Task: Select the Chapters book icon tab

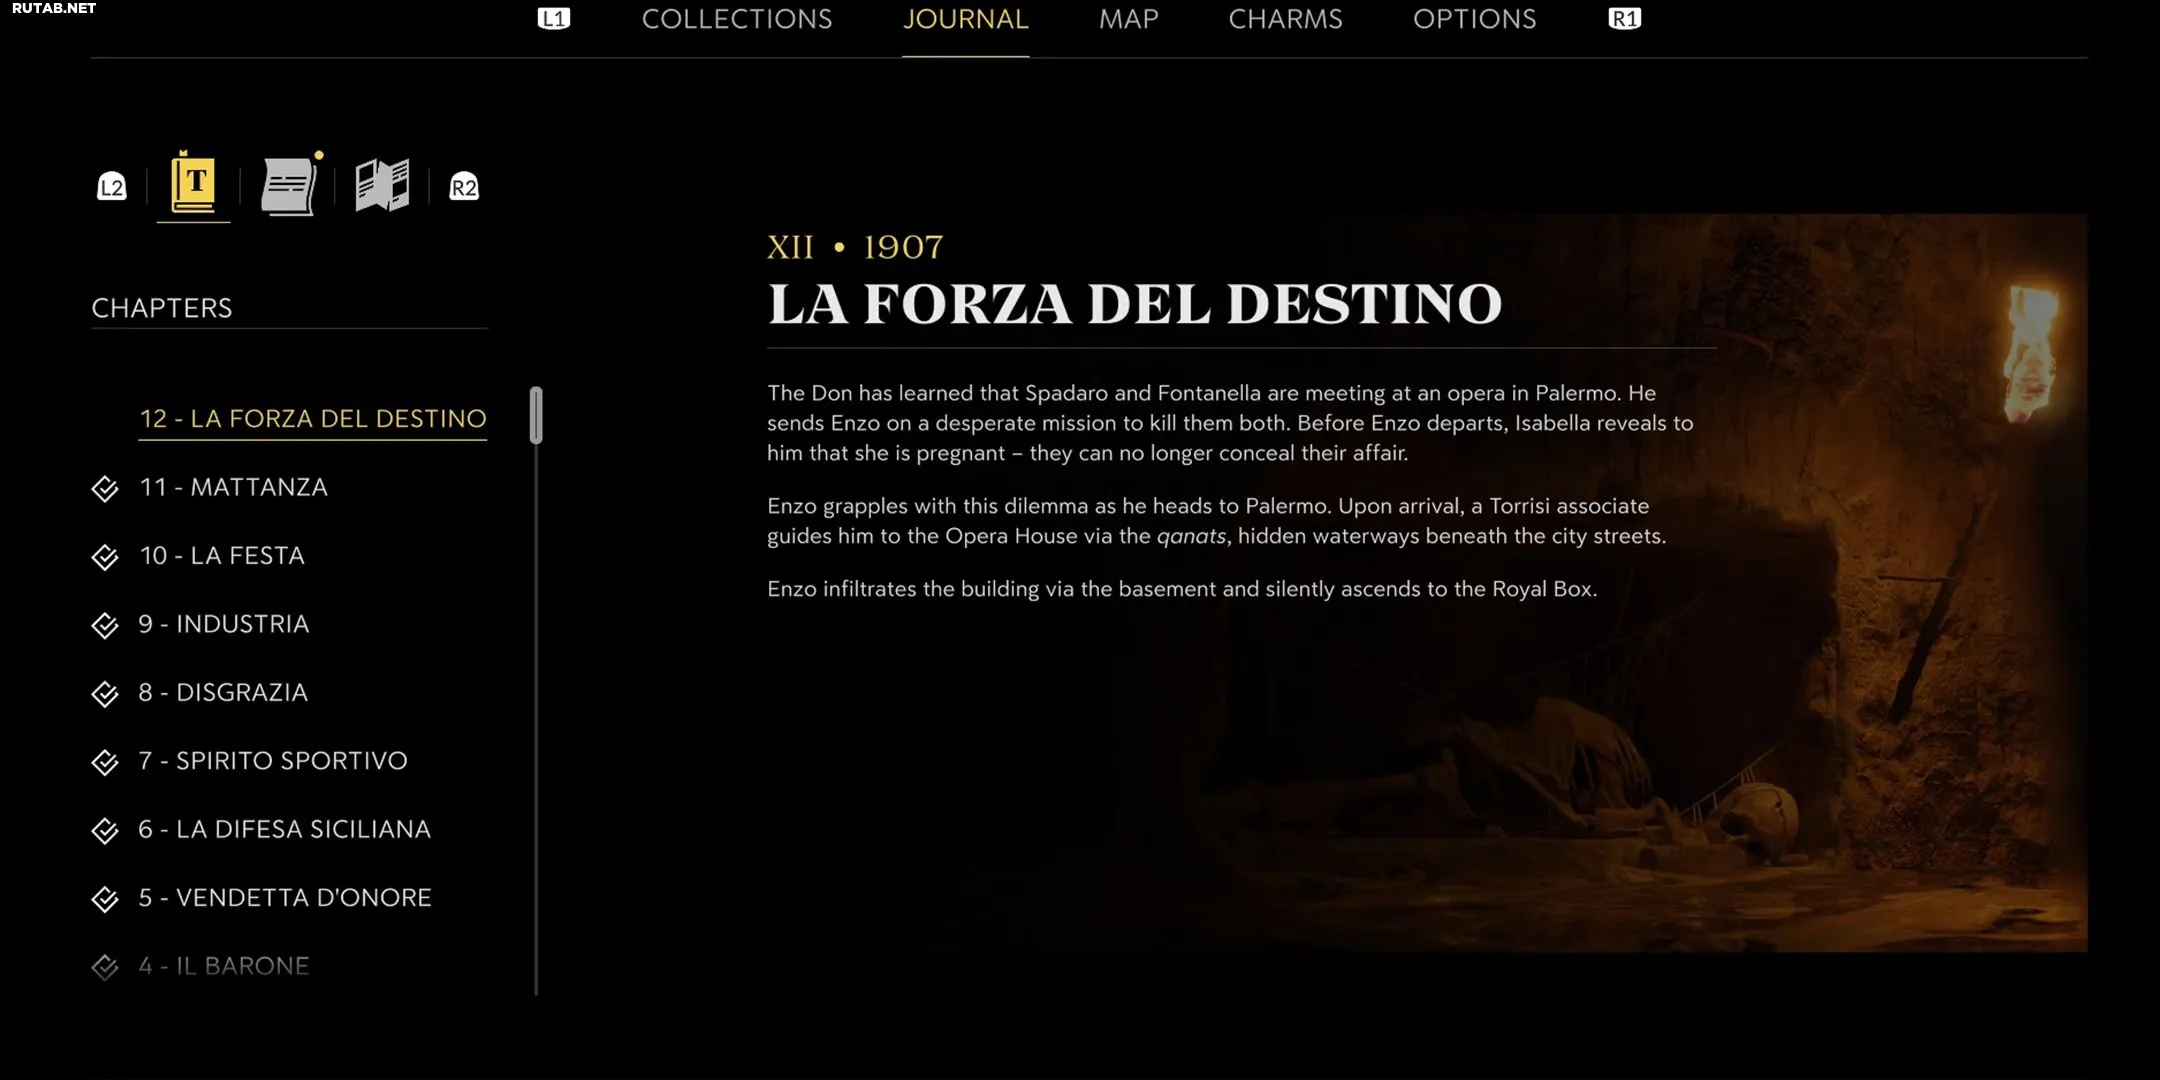Action: click(x=193, y=183)
